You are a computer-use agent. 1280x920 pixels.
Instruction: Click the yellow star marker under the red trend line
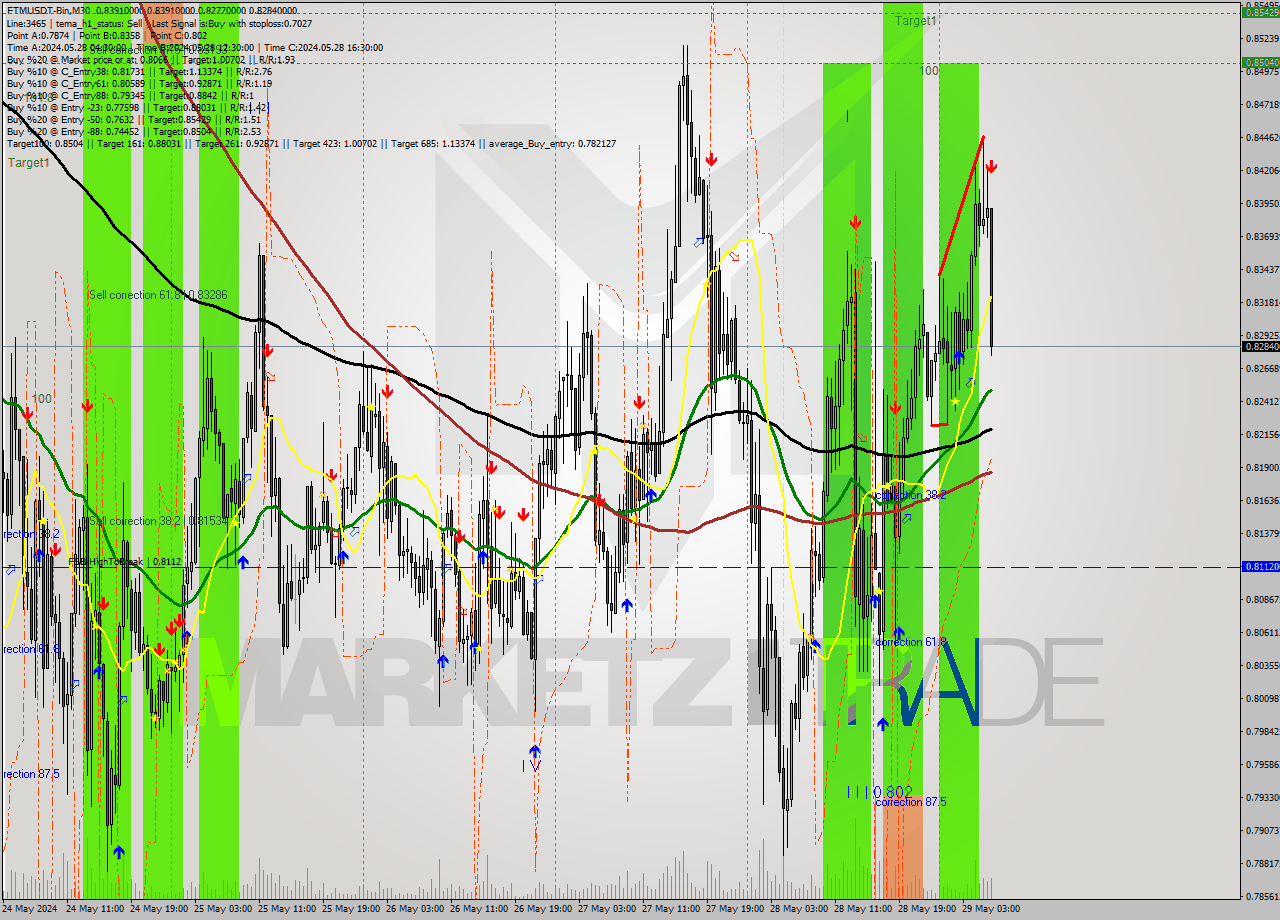click(x=955, y=402)
